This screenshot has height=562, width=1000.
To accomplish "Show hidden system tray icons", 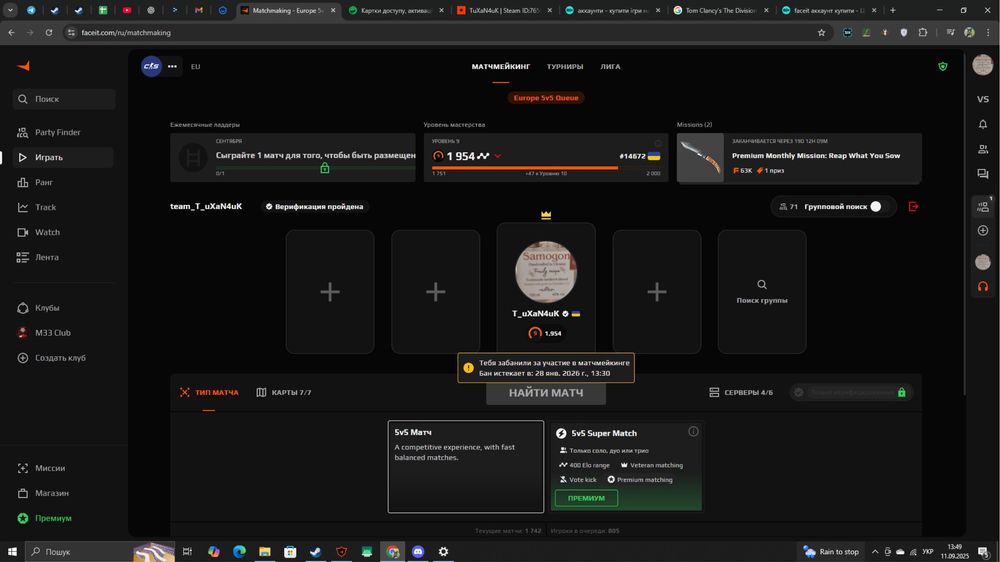I will pos(875,552).
